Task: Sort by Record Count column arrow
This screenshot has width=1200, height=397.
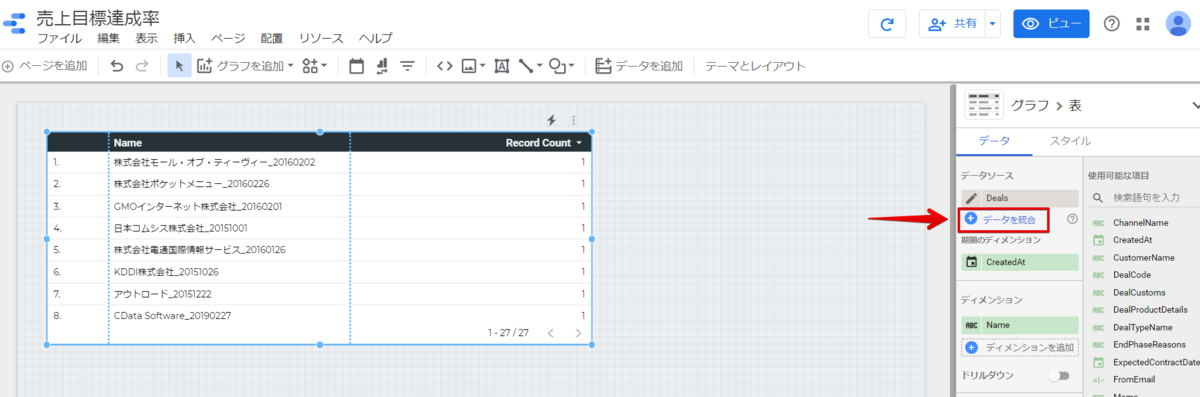Action: pyautogui.click(x=578, y=143)
